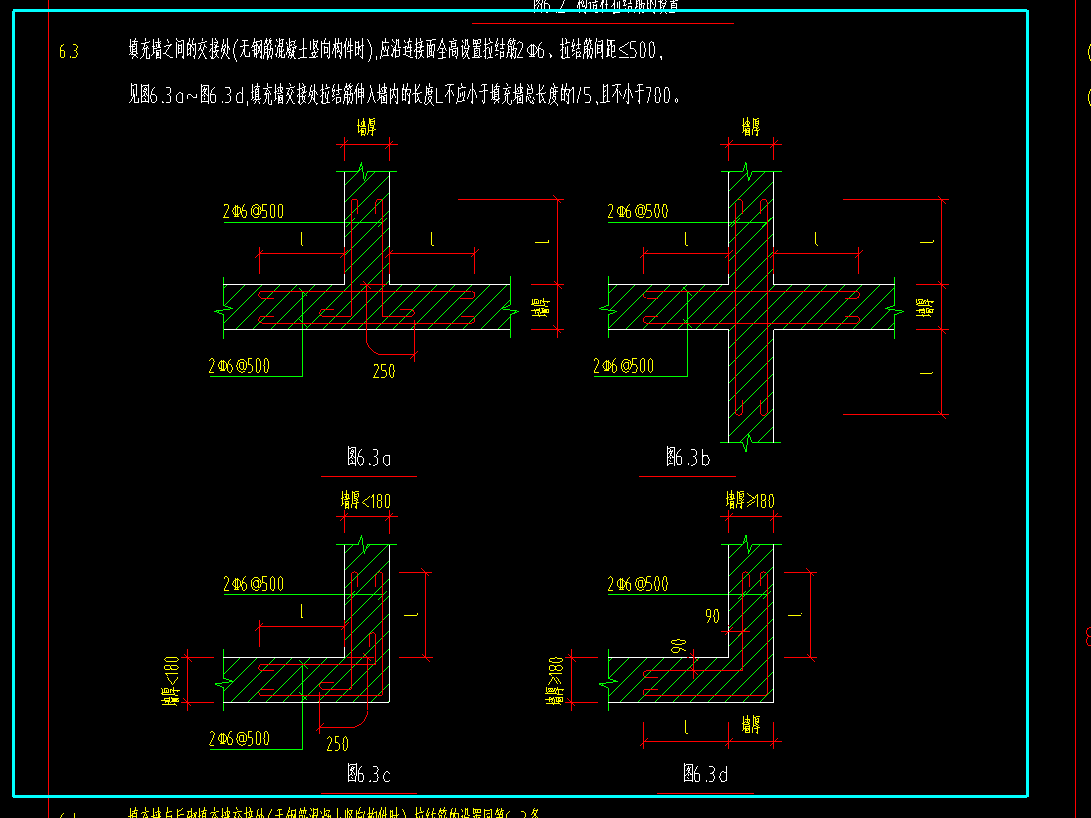1091x818 pixels.
Task: Select the 墙厚 label below figure 6.3d
Action: [751, 725]
